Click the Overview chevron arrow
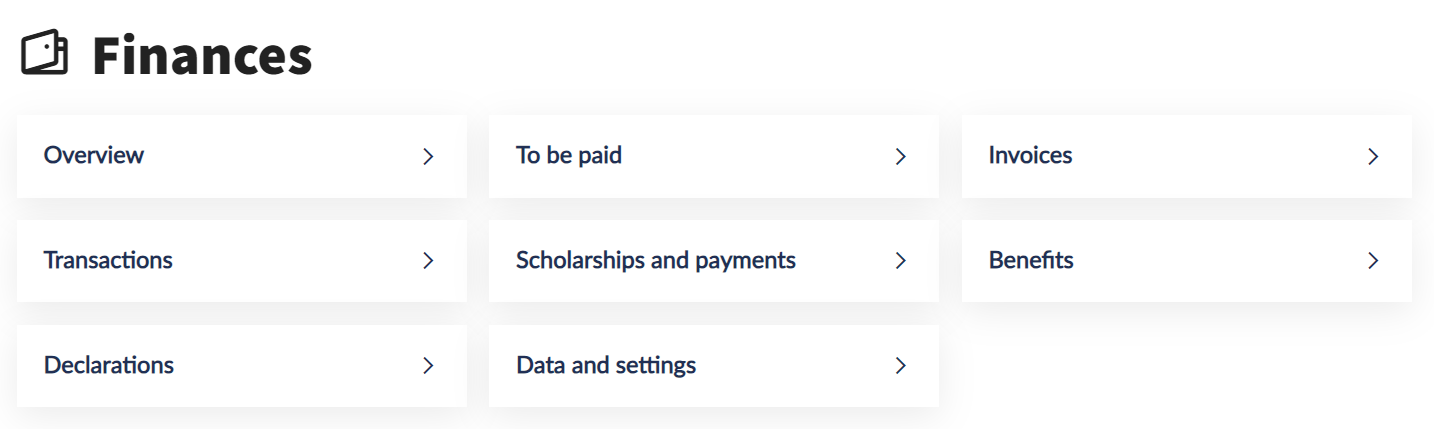1434x429 pixels. click(428, 156)
